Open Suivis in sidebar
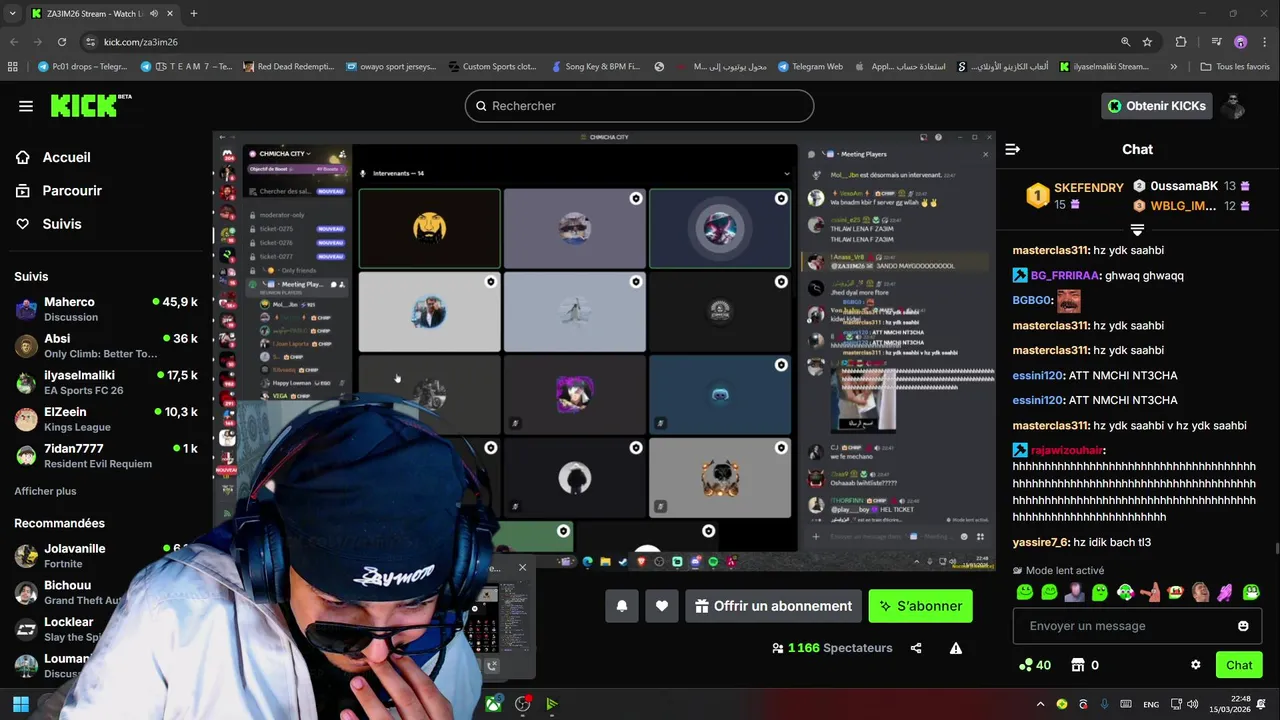The height and width of the screenshot is (720, 1280). pyautogui.click(x=49, y=224)
